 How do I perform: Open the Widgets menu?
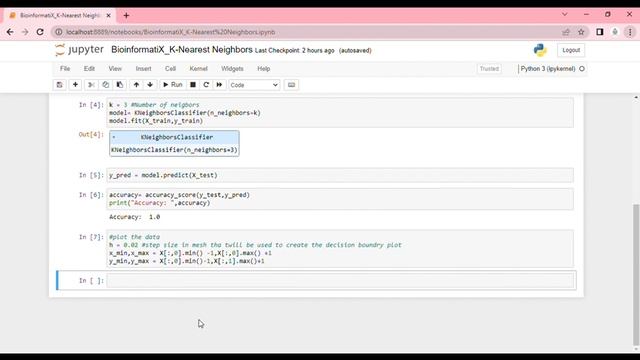coord(232,69)
